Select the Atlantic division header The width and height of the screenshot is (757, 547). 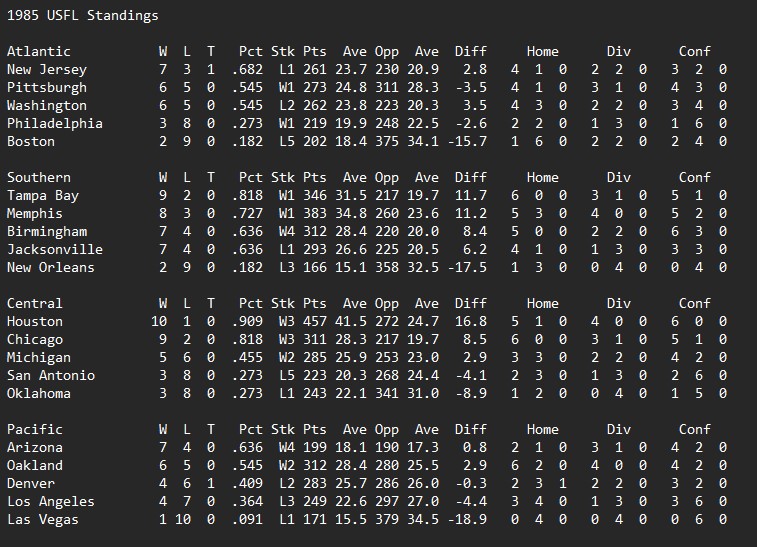pyautogui.click(x=38, y=51)
